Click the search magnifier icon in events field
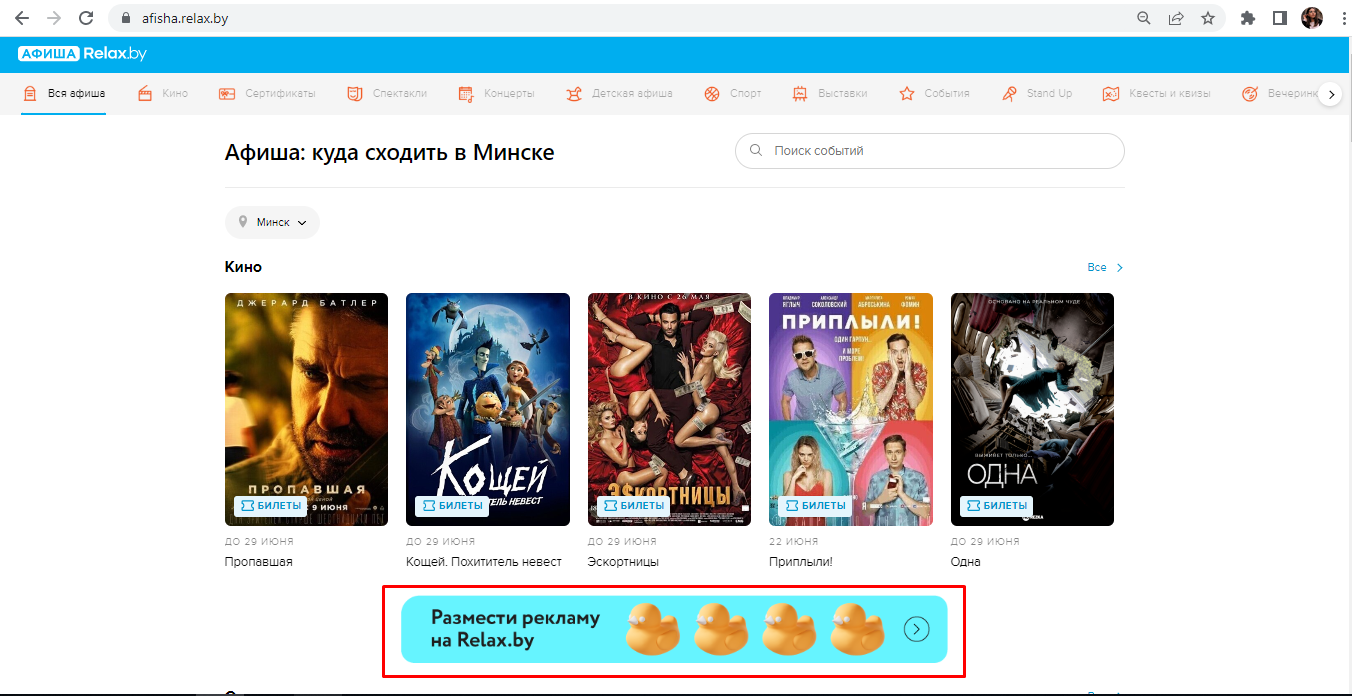 756,151
